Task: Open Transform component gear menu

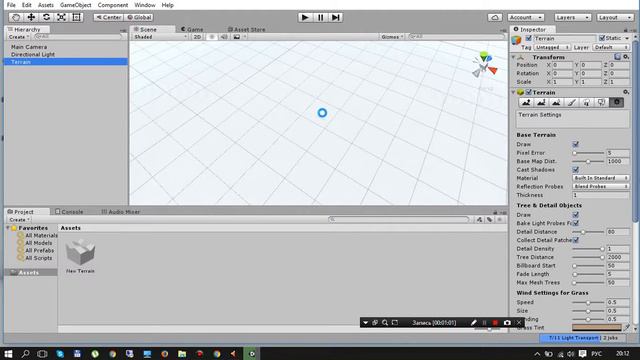Action: [x=626, y=57]
